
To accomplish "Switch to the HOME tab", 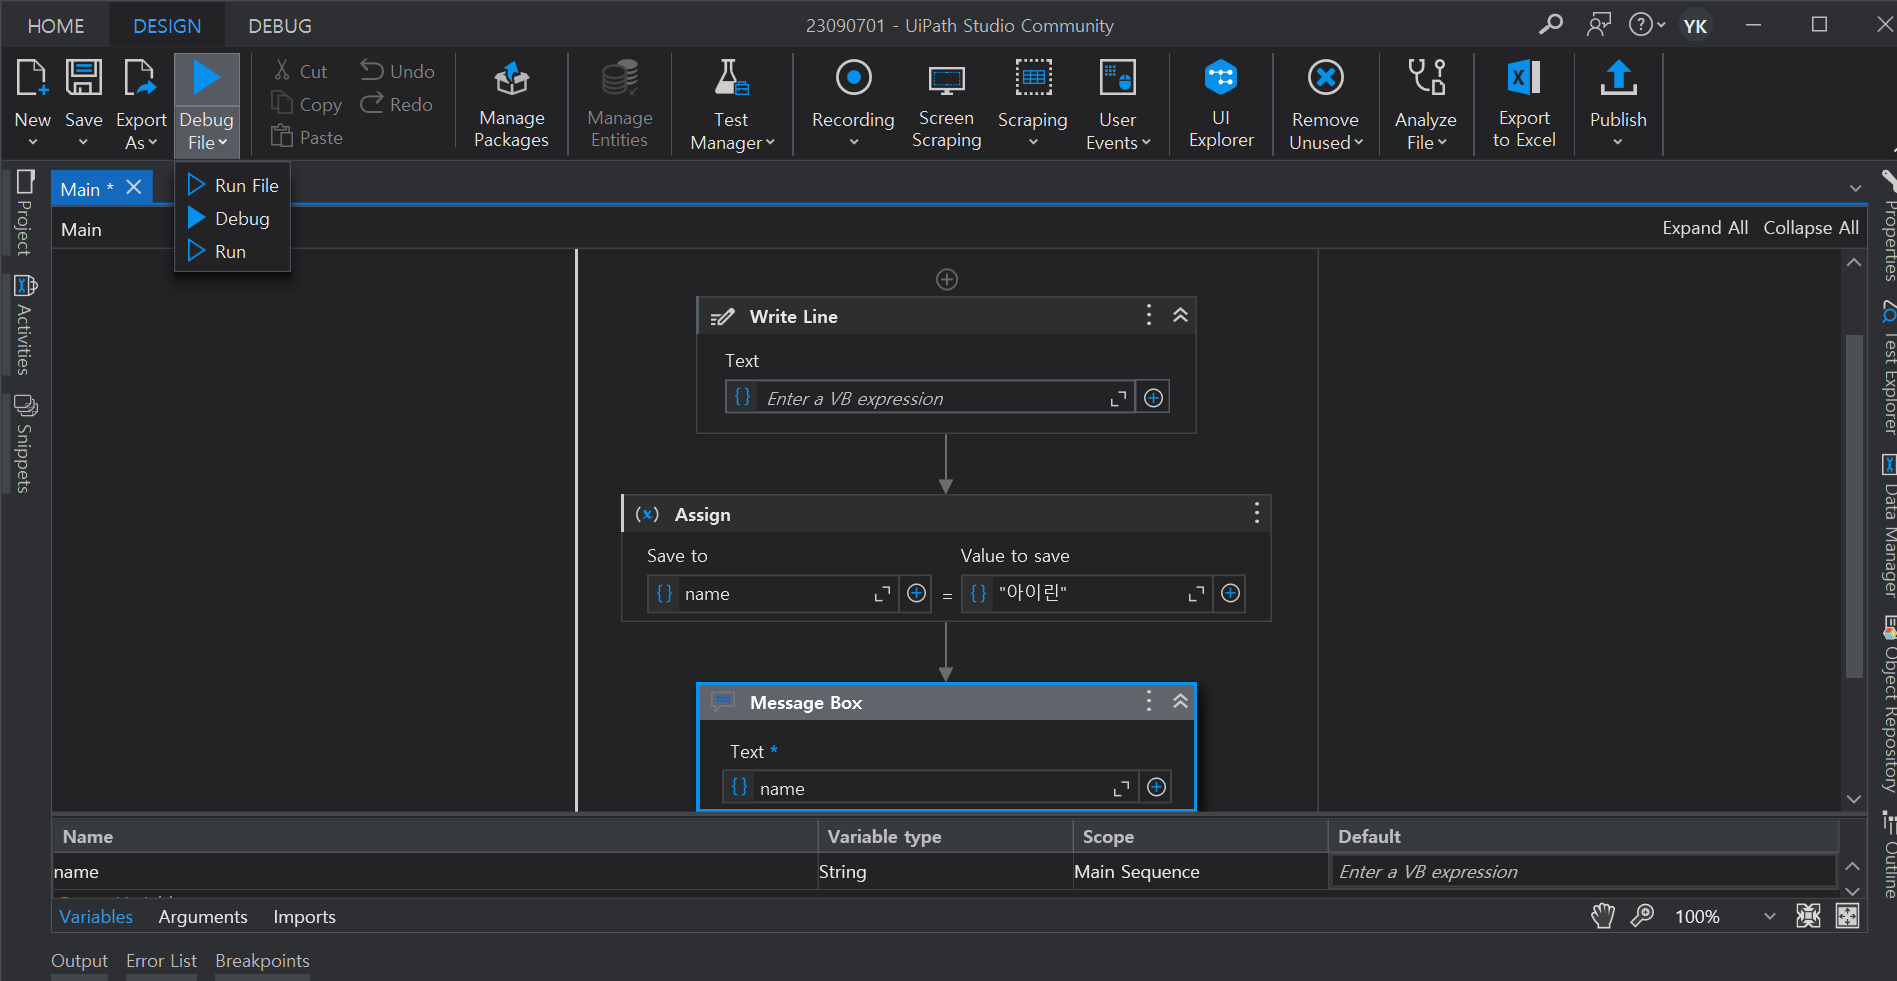I will (56, 26).
